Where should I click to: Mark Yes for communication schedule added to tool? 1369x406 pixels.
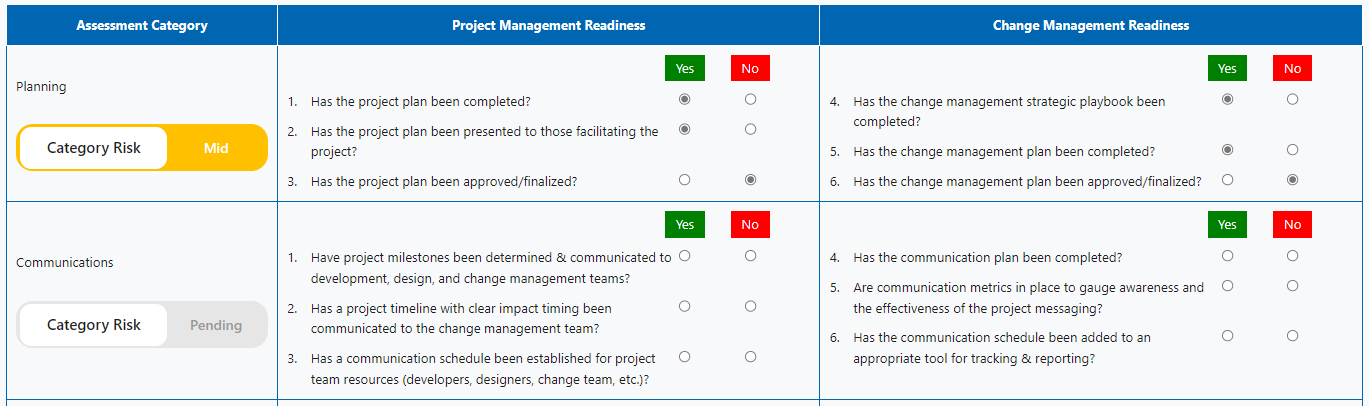[x=1227, y=336]
